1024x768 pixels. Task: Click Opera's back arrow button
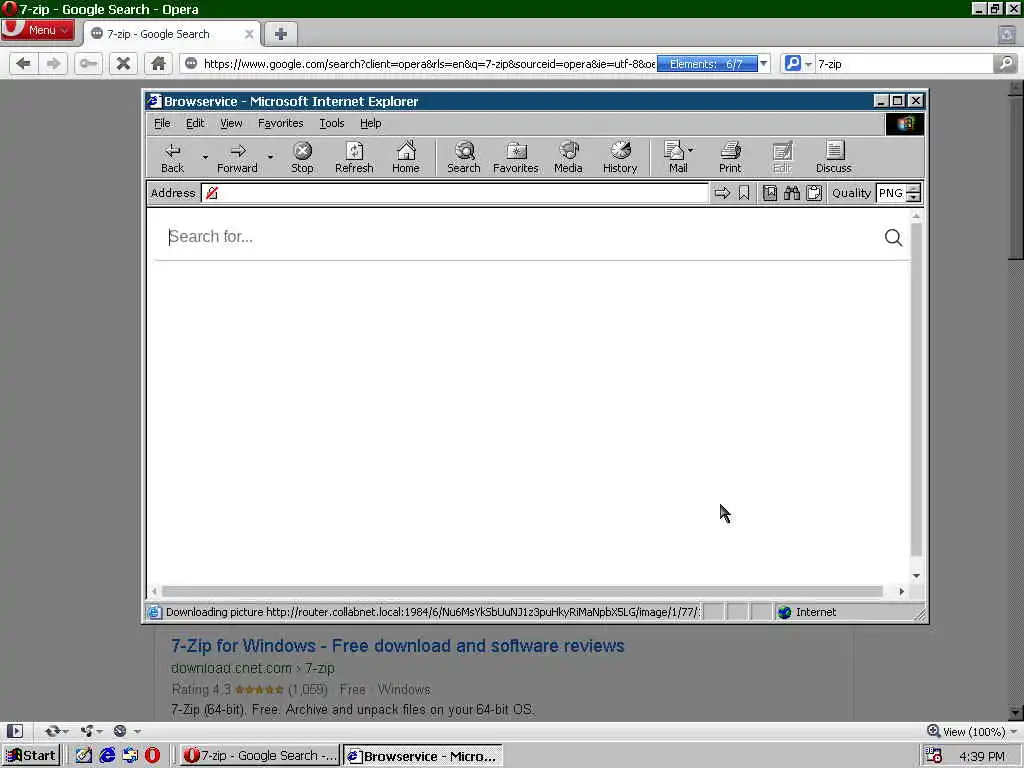coord(24,63)
